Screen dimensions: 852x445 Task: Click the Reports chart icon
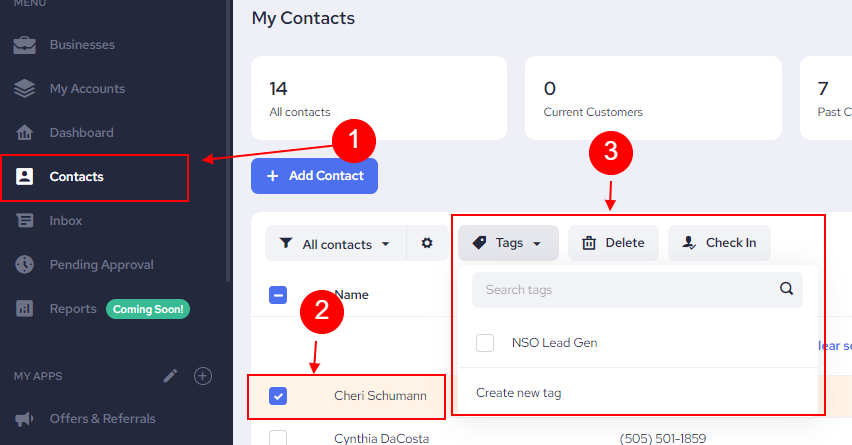(25, 309)
